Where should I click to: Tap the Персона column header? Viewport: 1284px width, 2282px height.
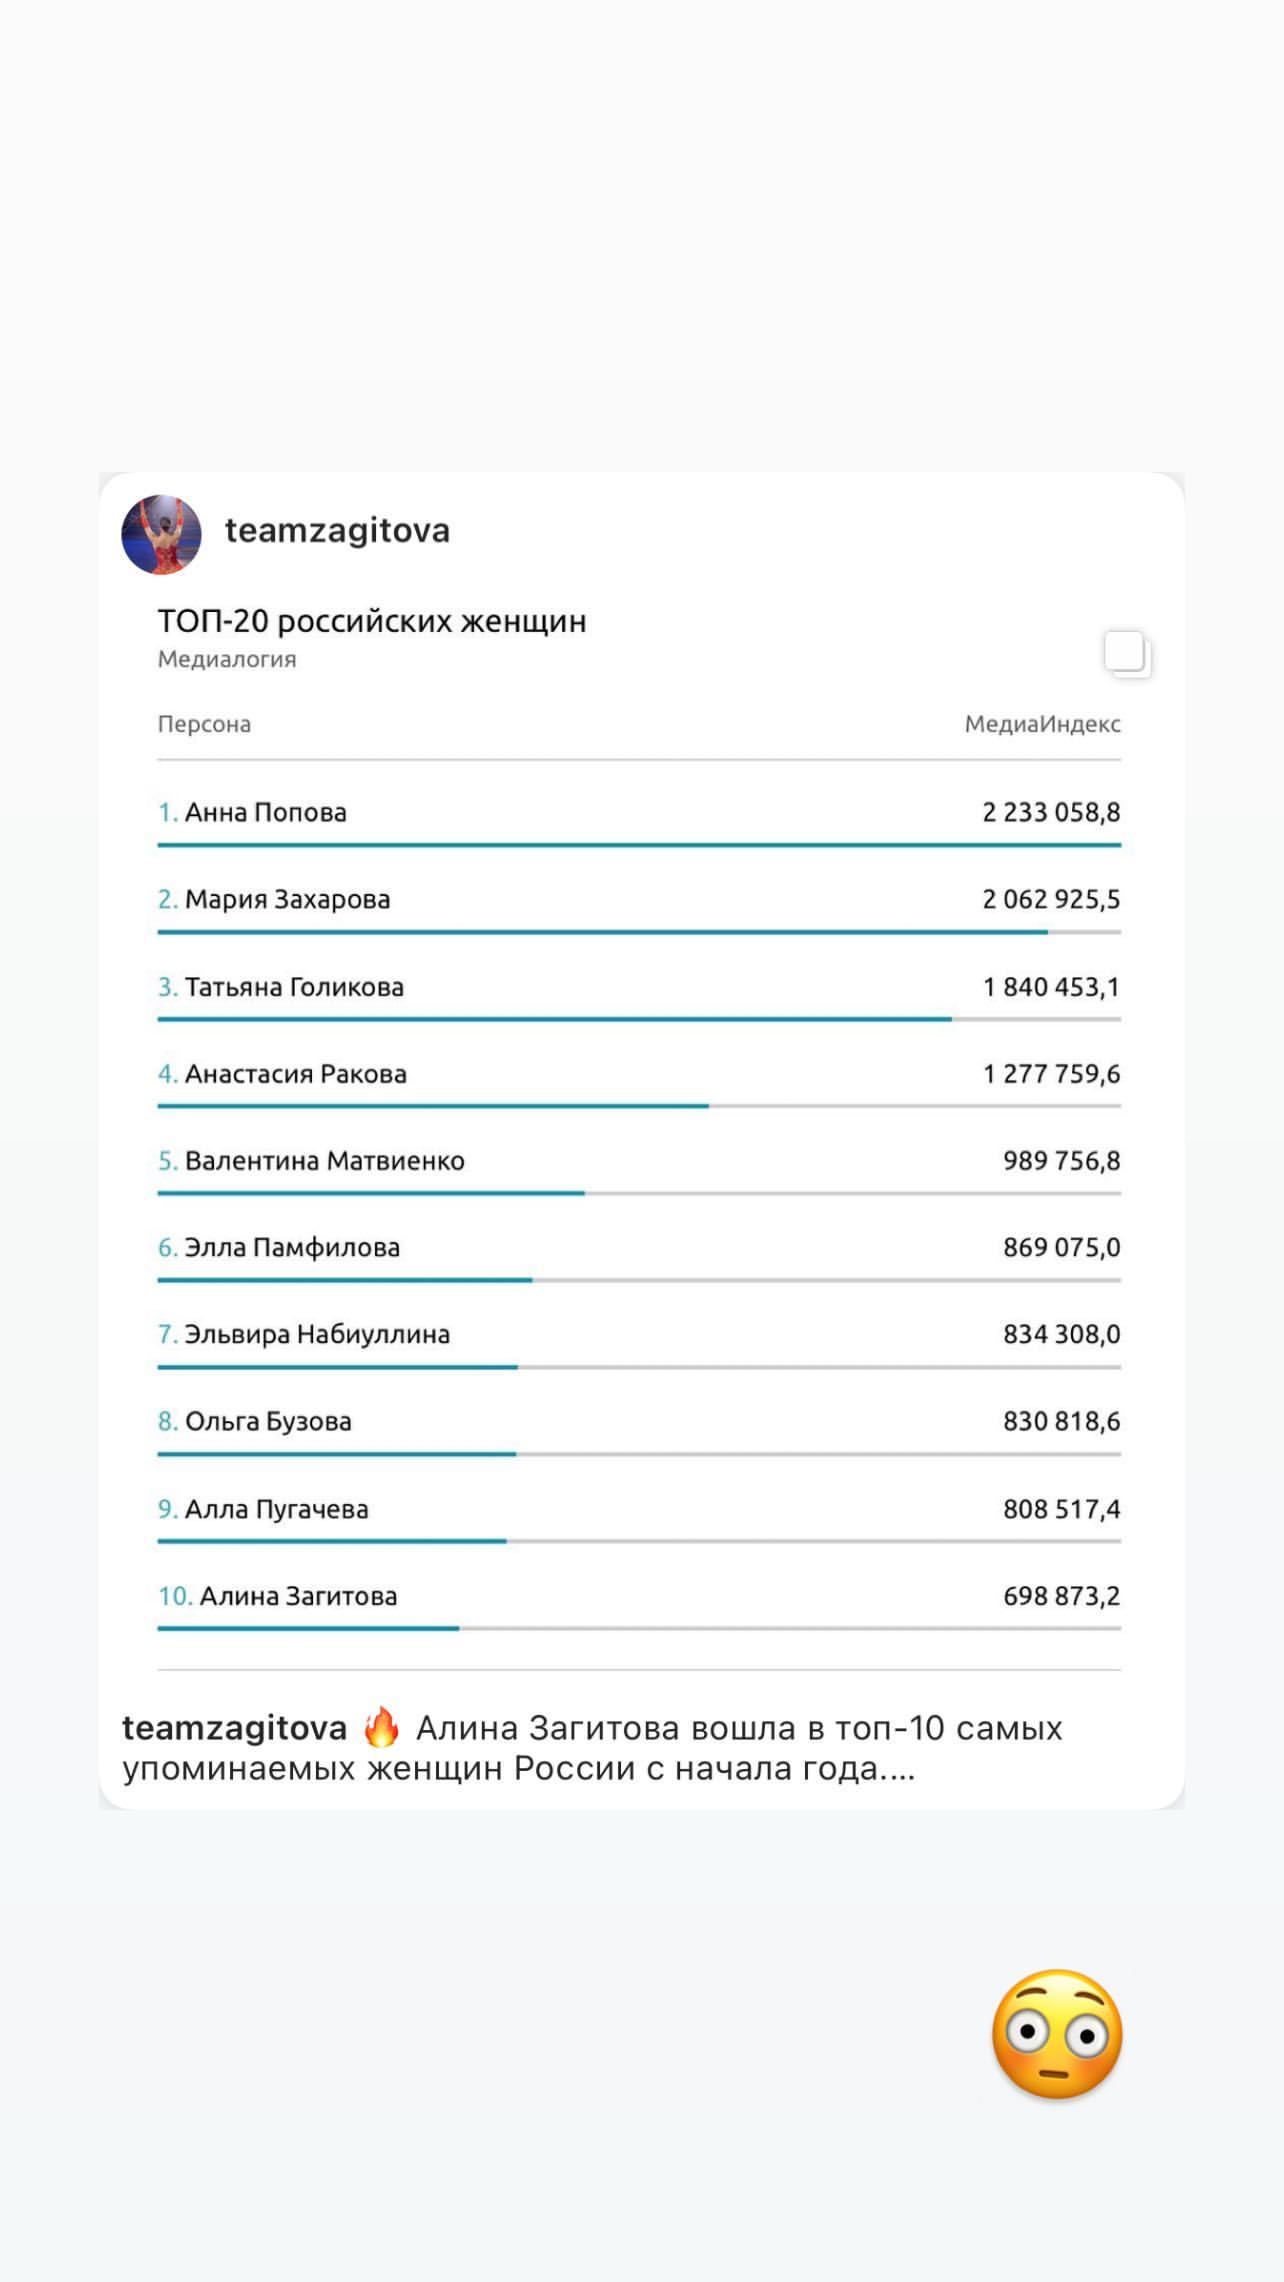(204, 724)
